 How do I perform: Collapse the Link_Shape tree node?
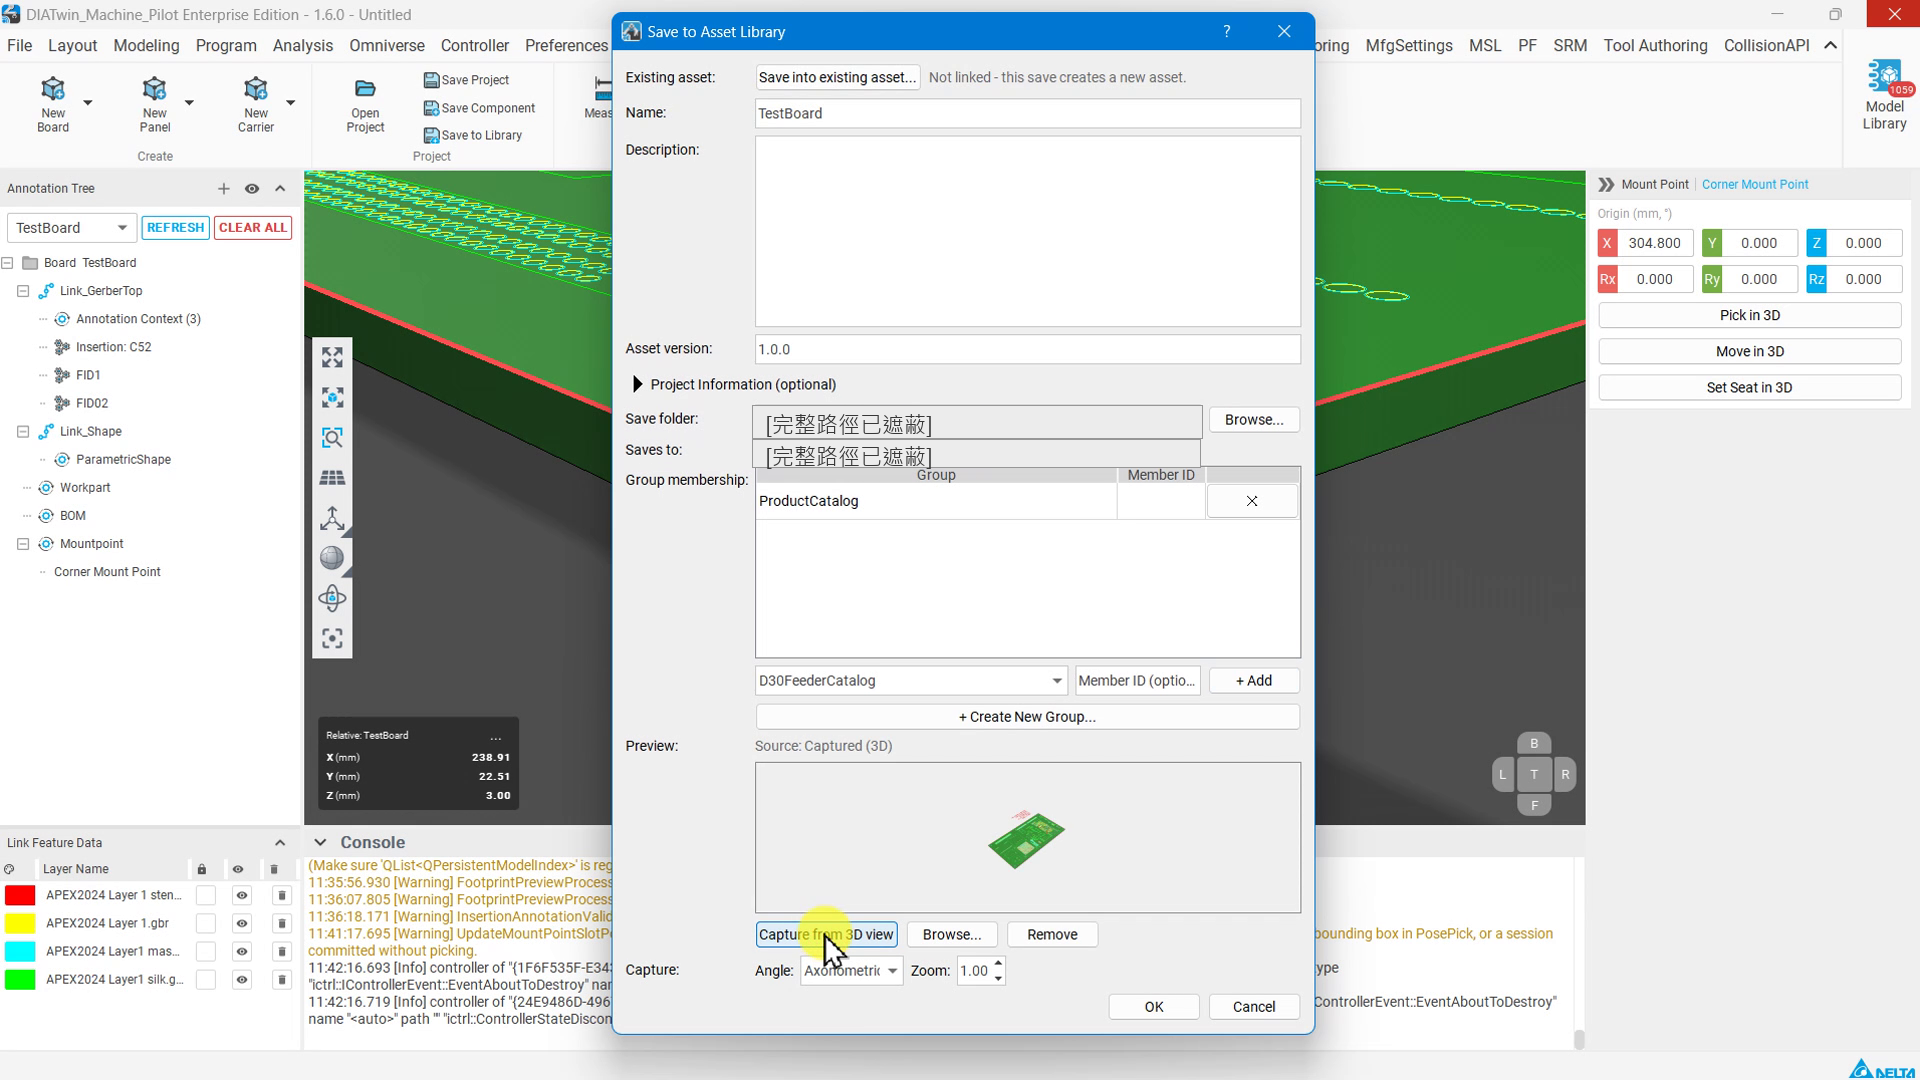click(x=23, y=432)
